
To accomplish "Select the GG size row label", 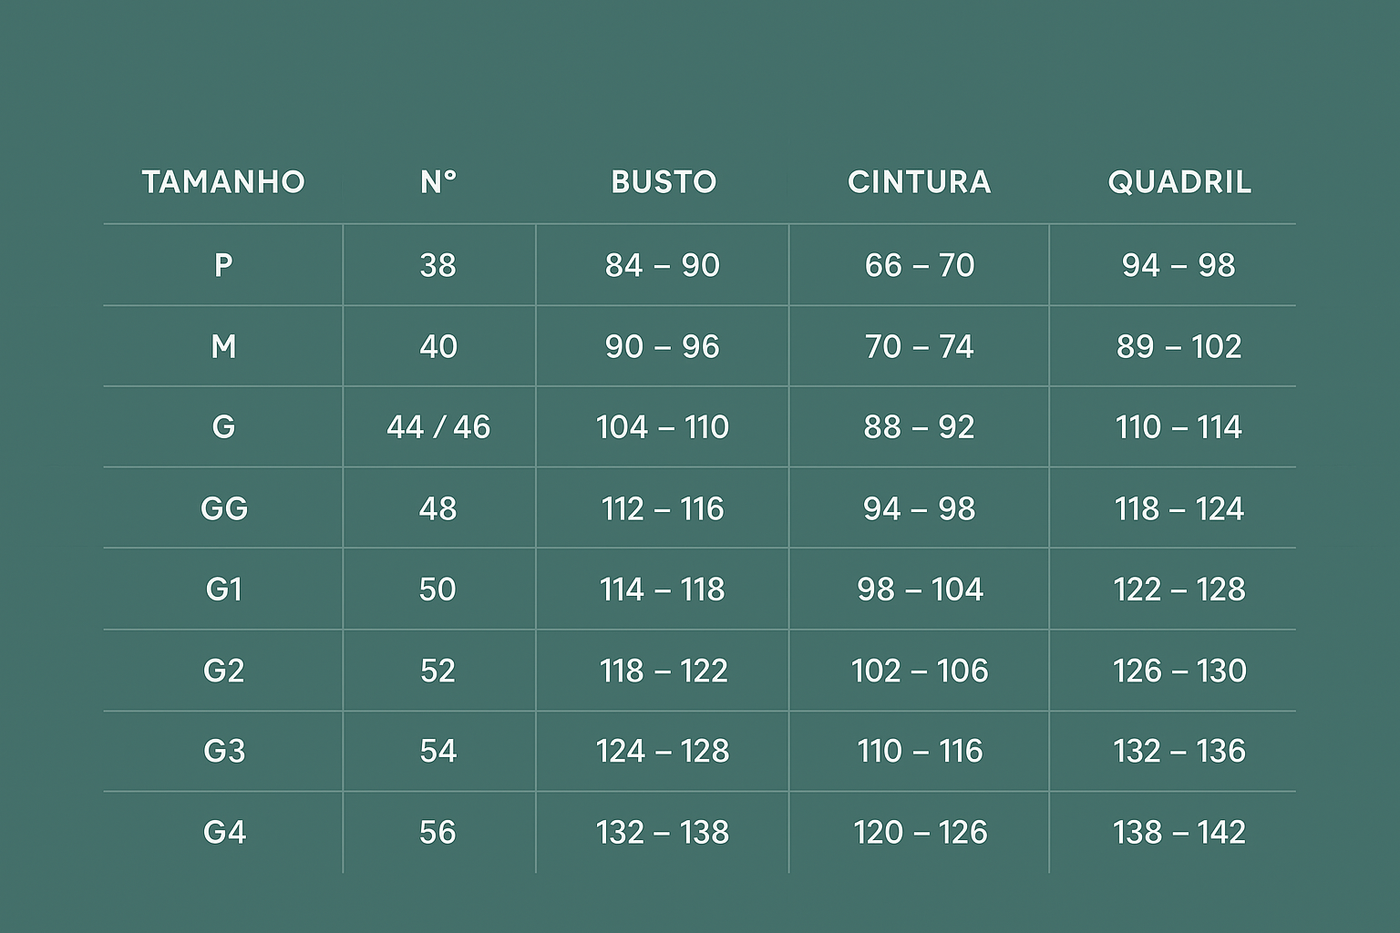I will tap(223, 509).
